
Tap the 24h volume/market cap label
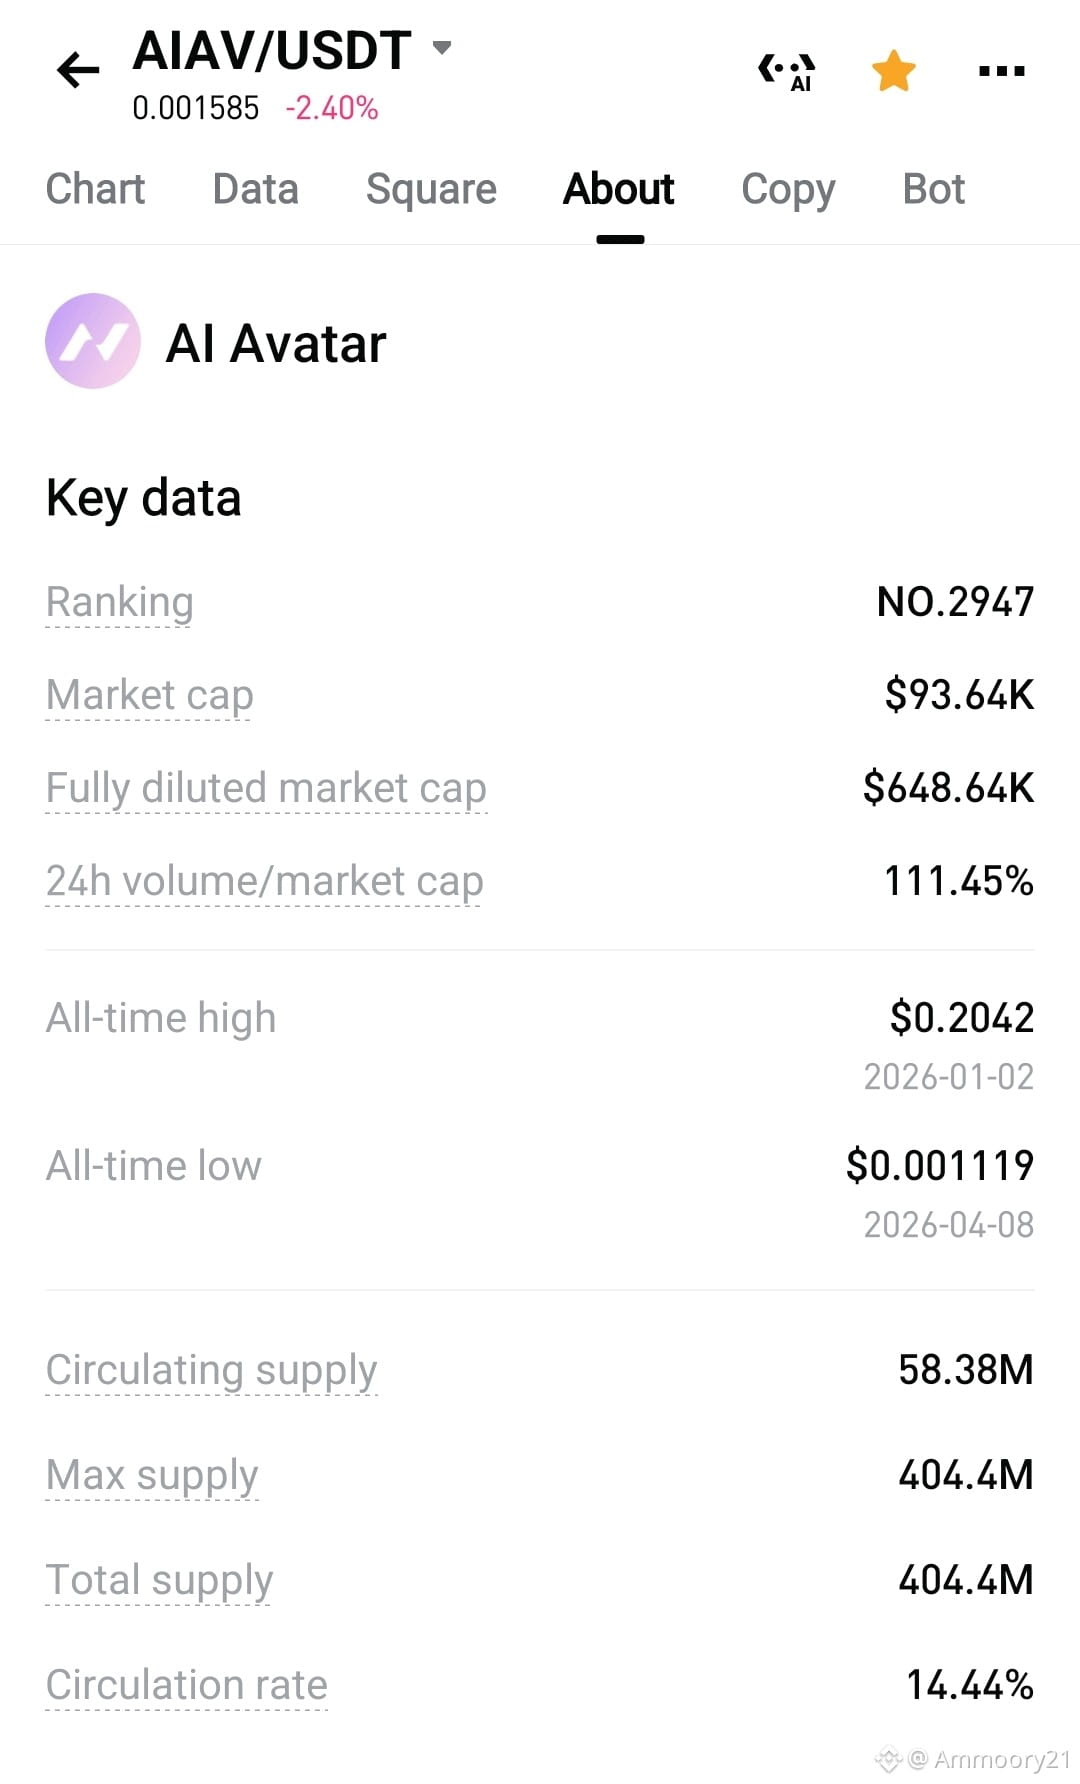tap(264, 882)
